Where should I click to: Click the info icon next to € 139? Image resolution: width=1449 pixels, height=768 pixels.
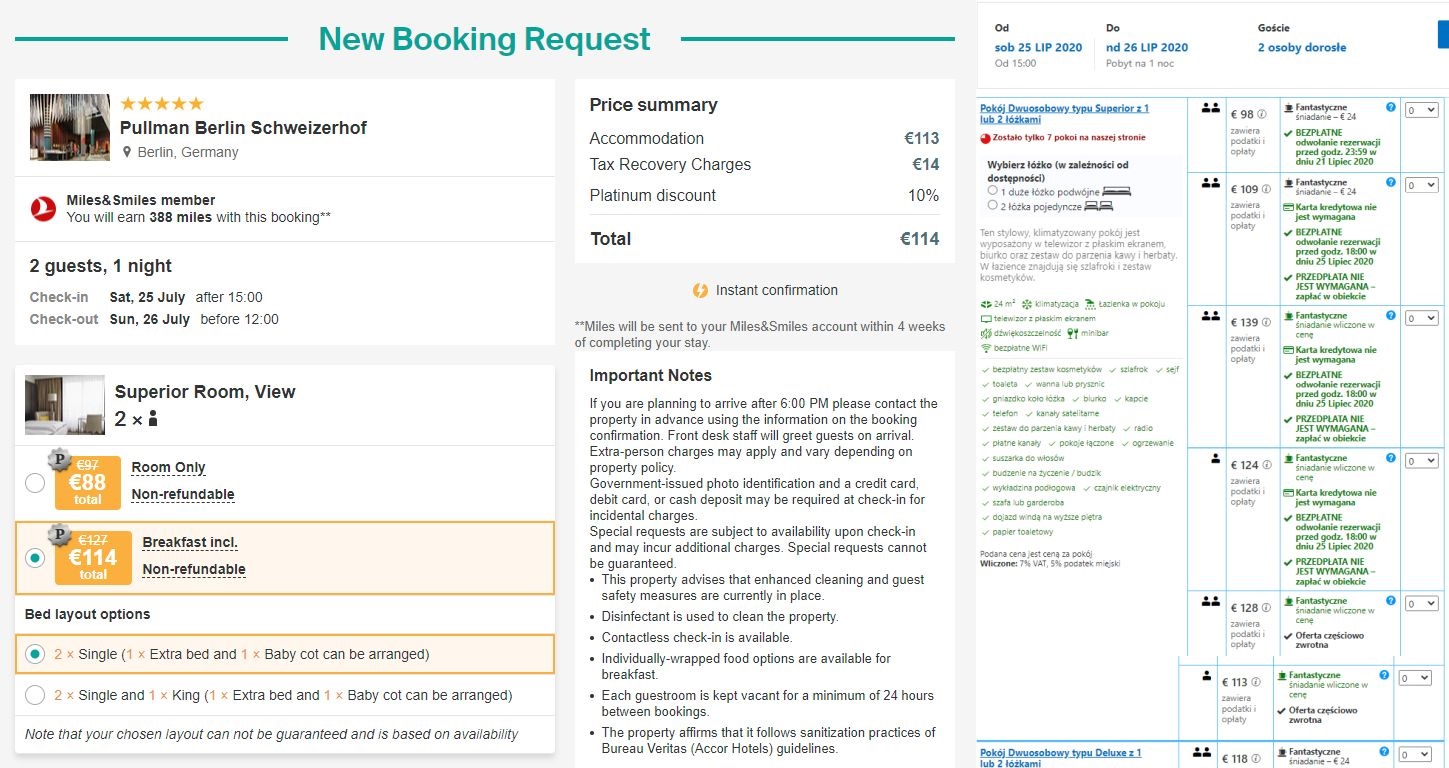click(1265, 323)
